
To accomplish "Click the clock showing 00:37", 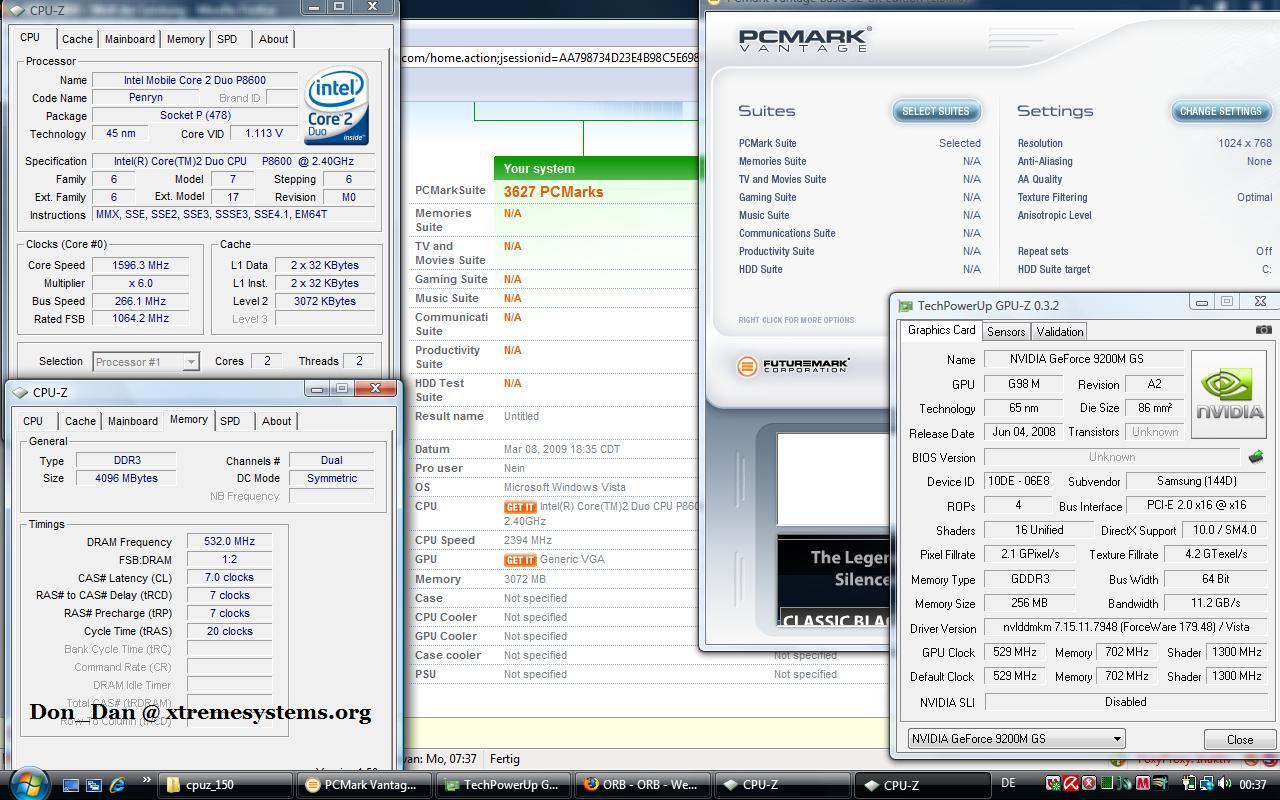I will click(1252, 785).
